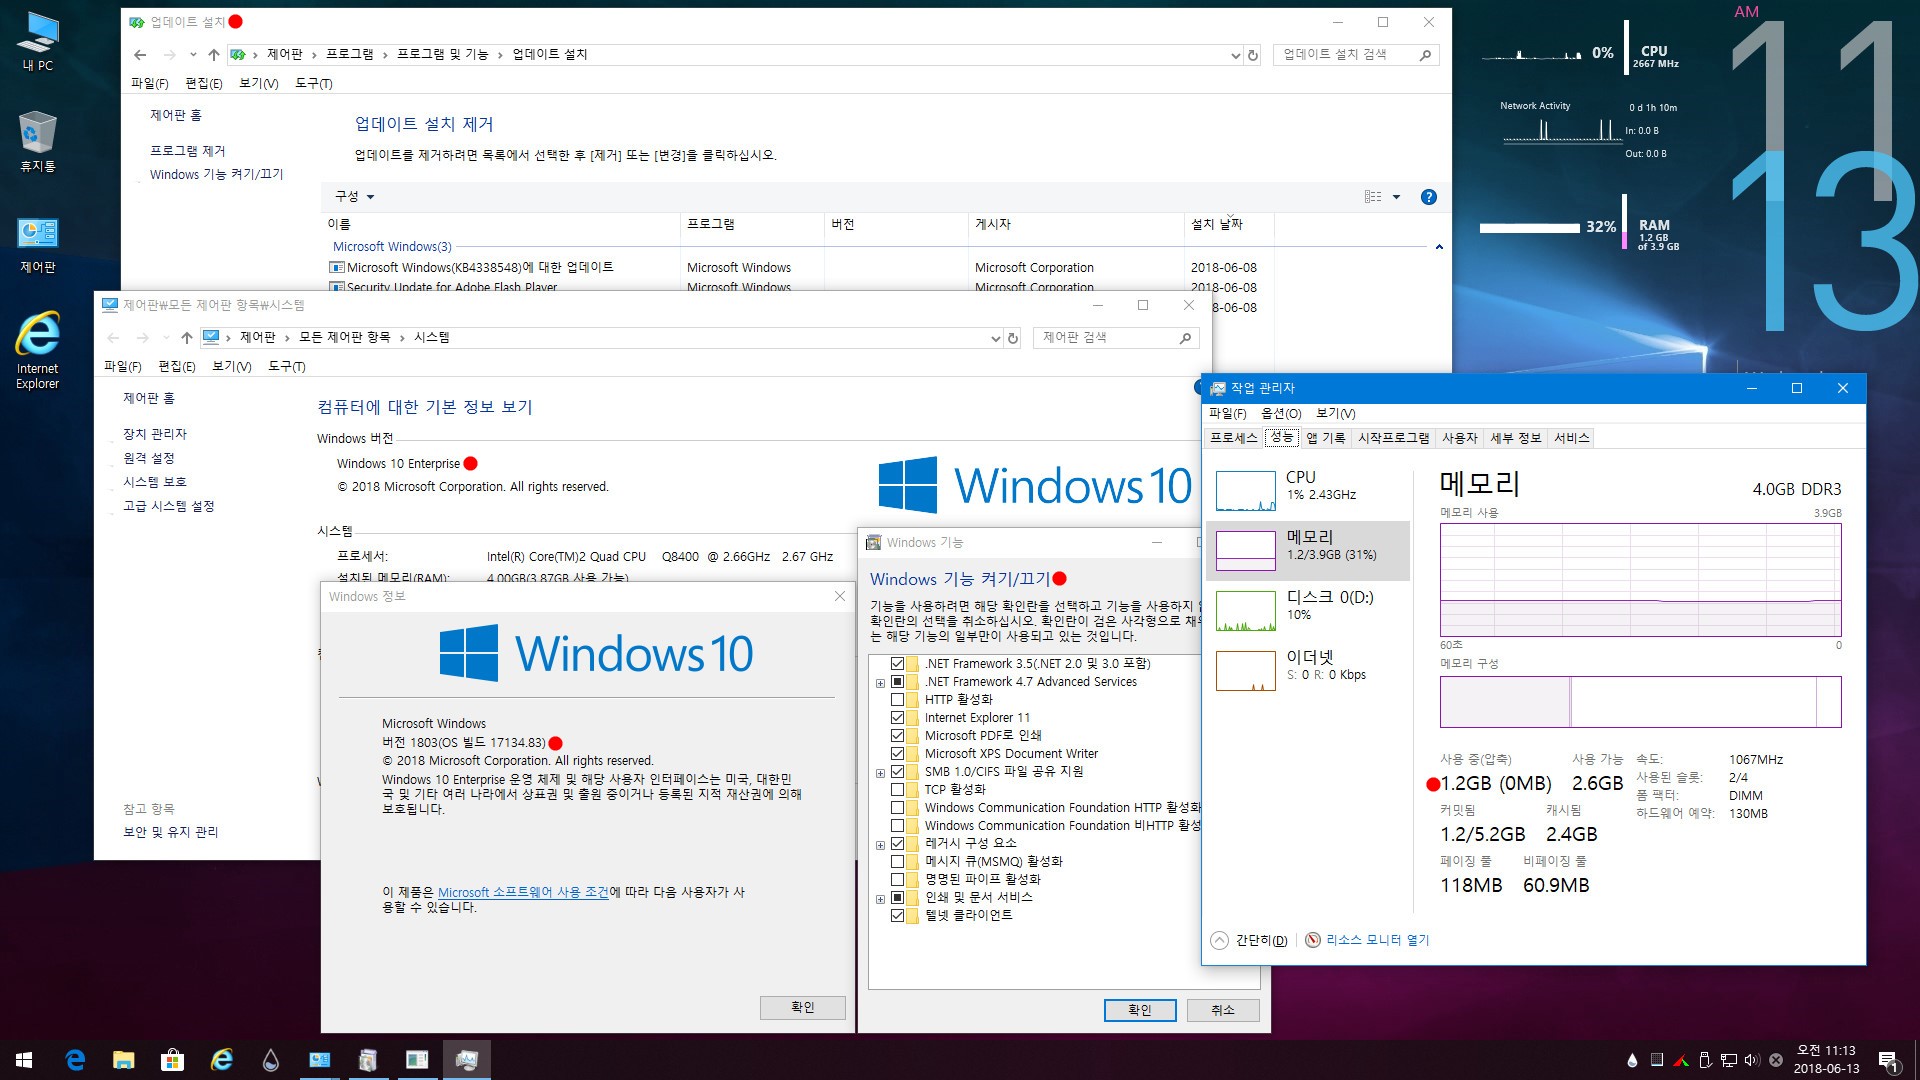The width and height of the screenshot is (1920, 1080).
Task: Click 확인 in Windows 기능 dialog
Action: coord(1140,1010)
